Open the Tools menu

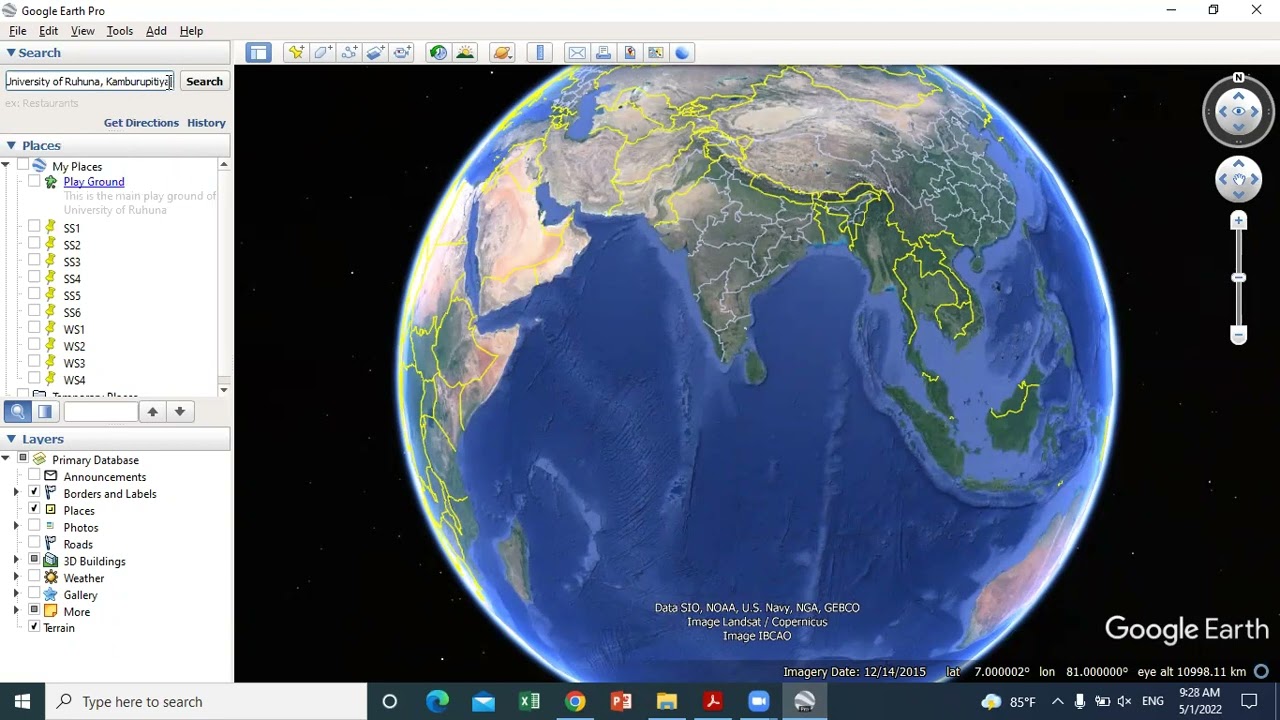120,31
